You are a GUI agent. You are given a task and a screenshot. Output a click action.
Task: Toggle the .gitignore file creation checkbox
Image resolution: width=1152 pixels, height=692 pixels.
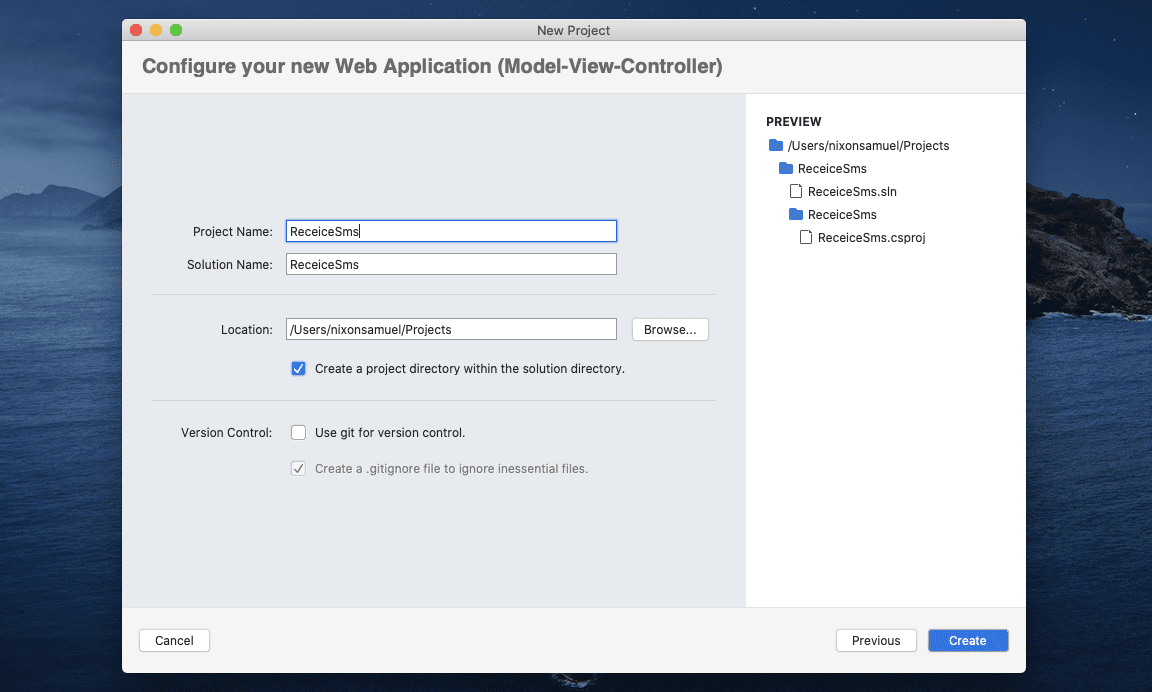(x=298, y=468)
